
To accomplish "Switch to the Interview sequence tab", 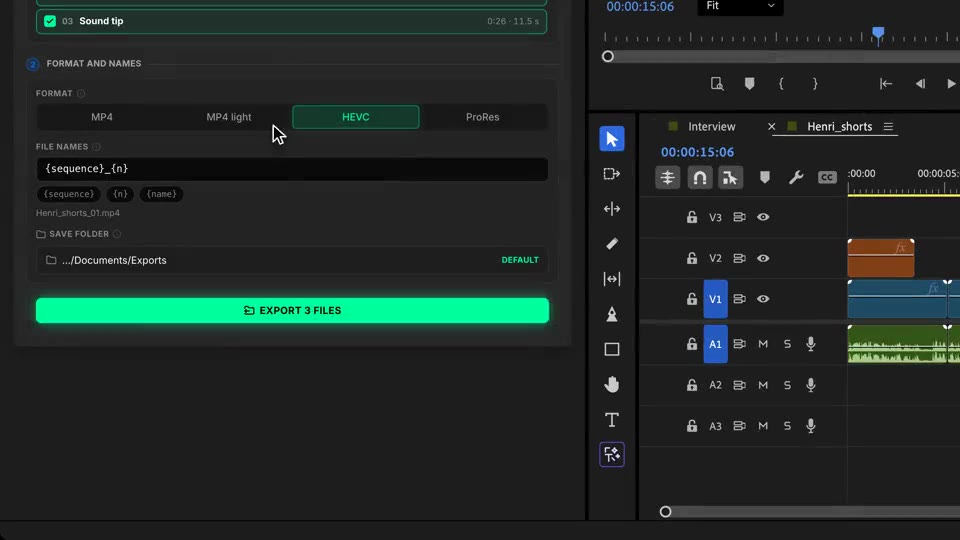I will [x=711, y=127].
